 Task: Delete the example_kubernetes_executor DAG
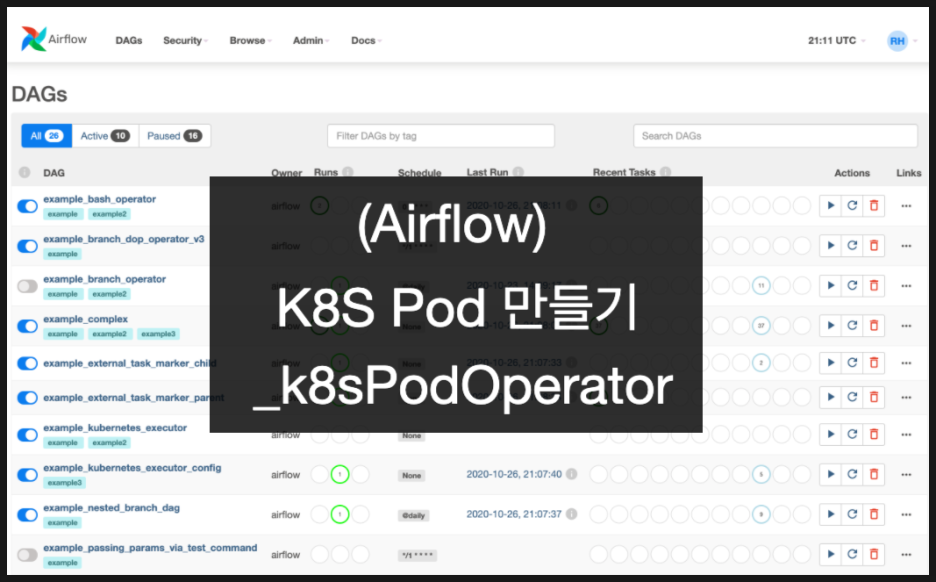click(874, 435)
